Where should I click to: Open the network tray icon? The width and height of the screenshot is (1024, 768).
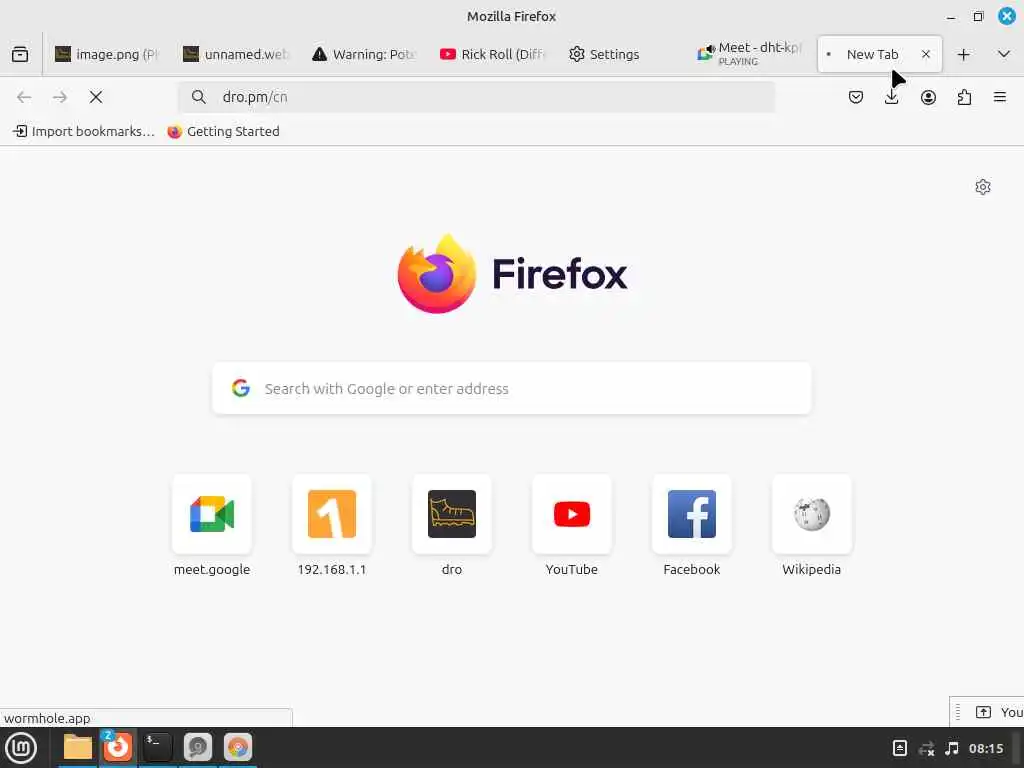(x=926, y=748)
